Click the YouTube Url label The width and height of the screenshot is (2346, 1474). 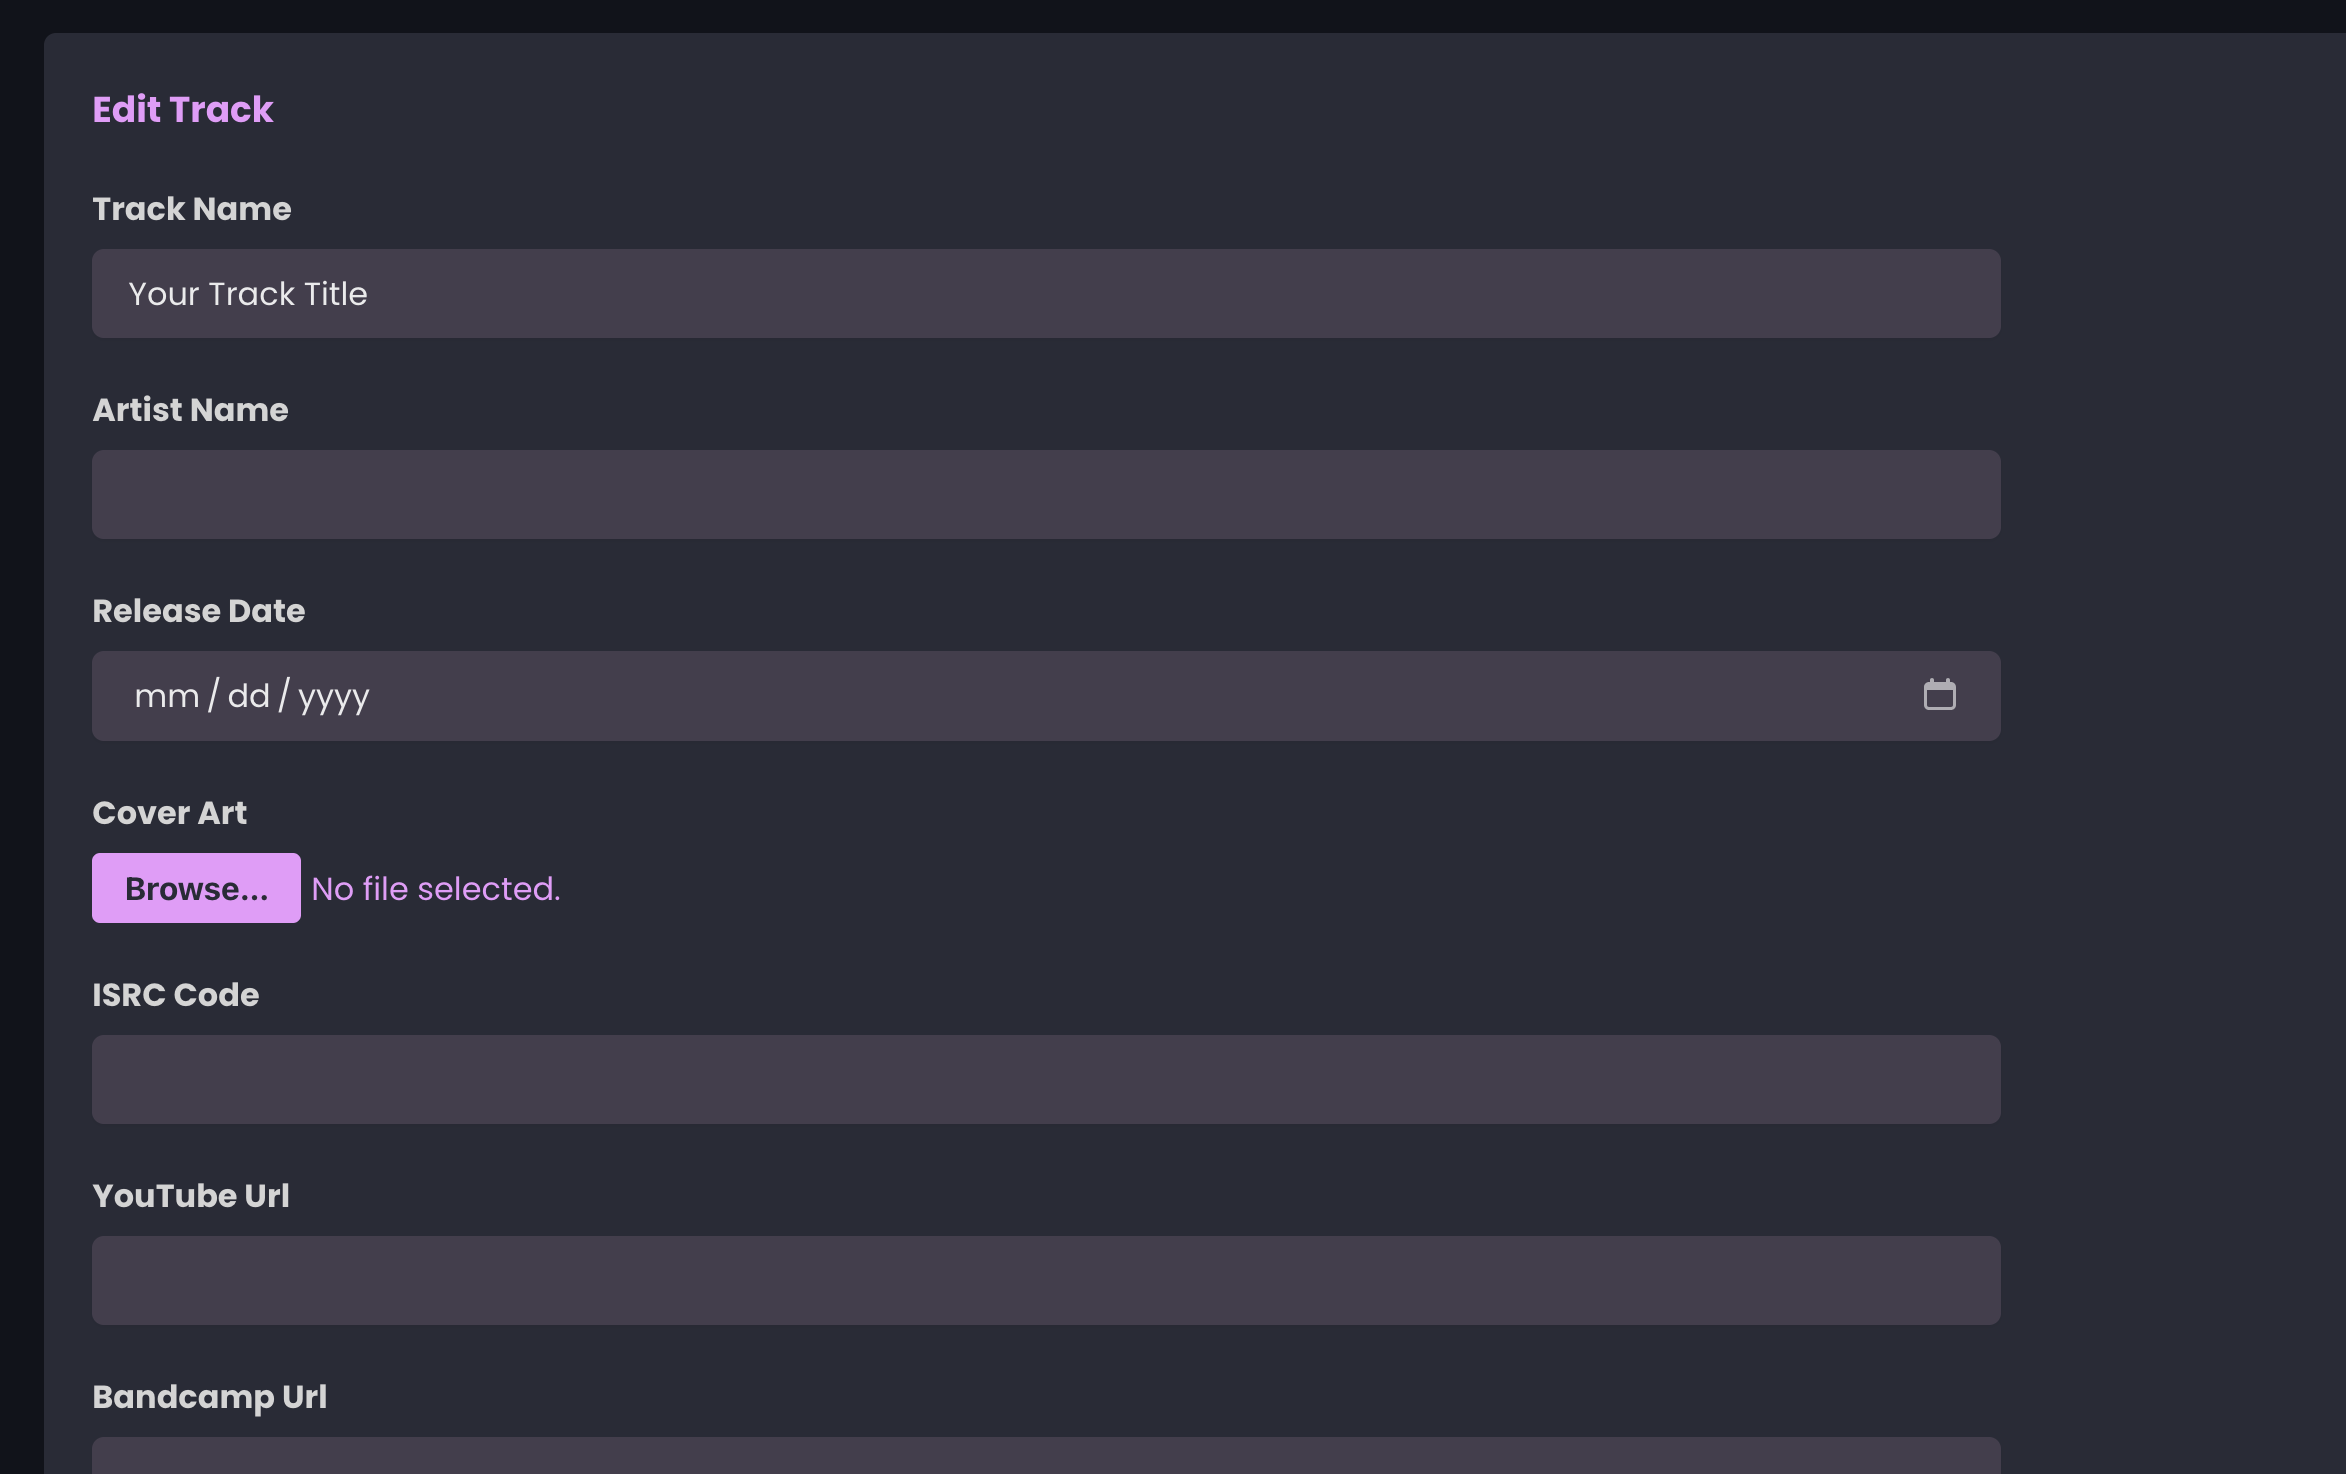pos(190,1196)
